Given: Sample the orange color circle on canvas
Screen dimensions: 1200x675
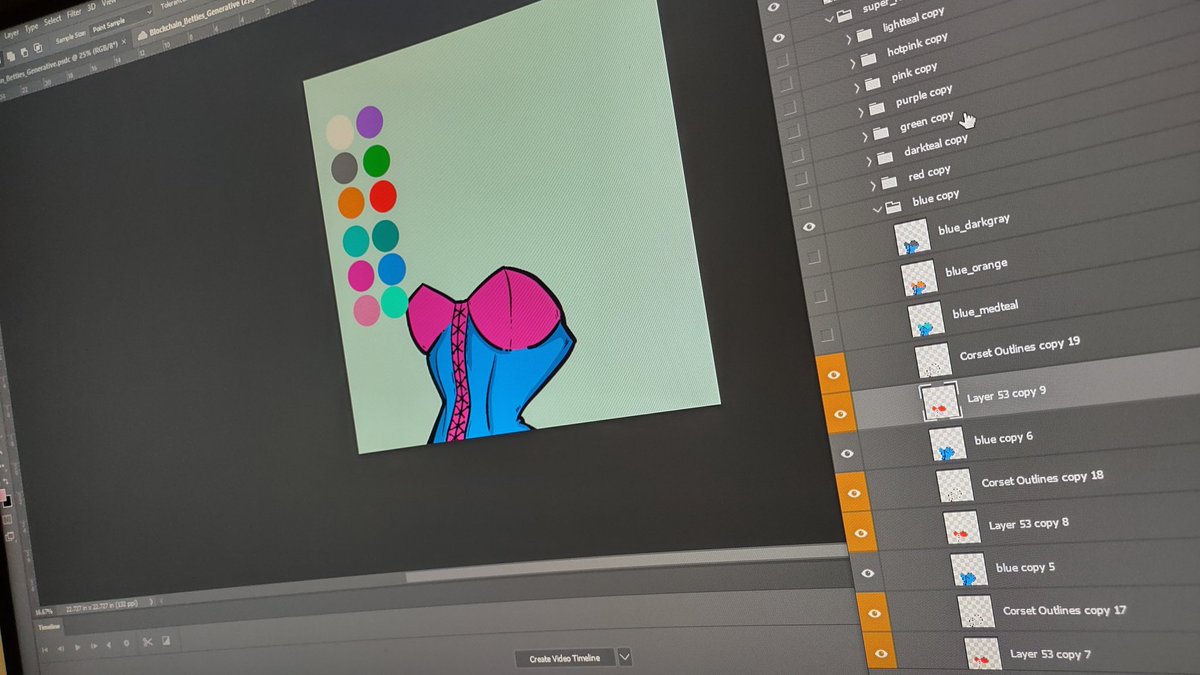Looking at the screenshot, I should (x=350, y=203).
